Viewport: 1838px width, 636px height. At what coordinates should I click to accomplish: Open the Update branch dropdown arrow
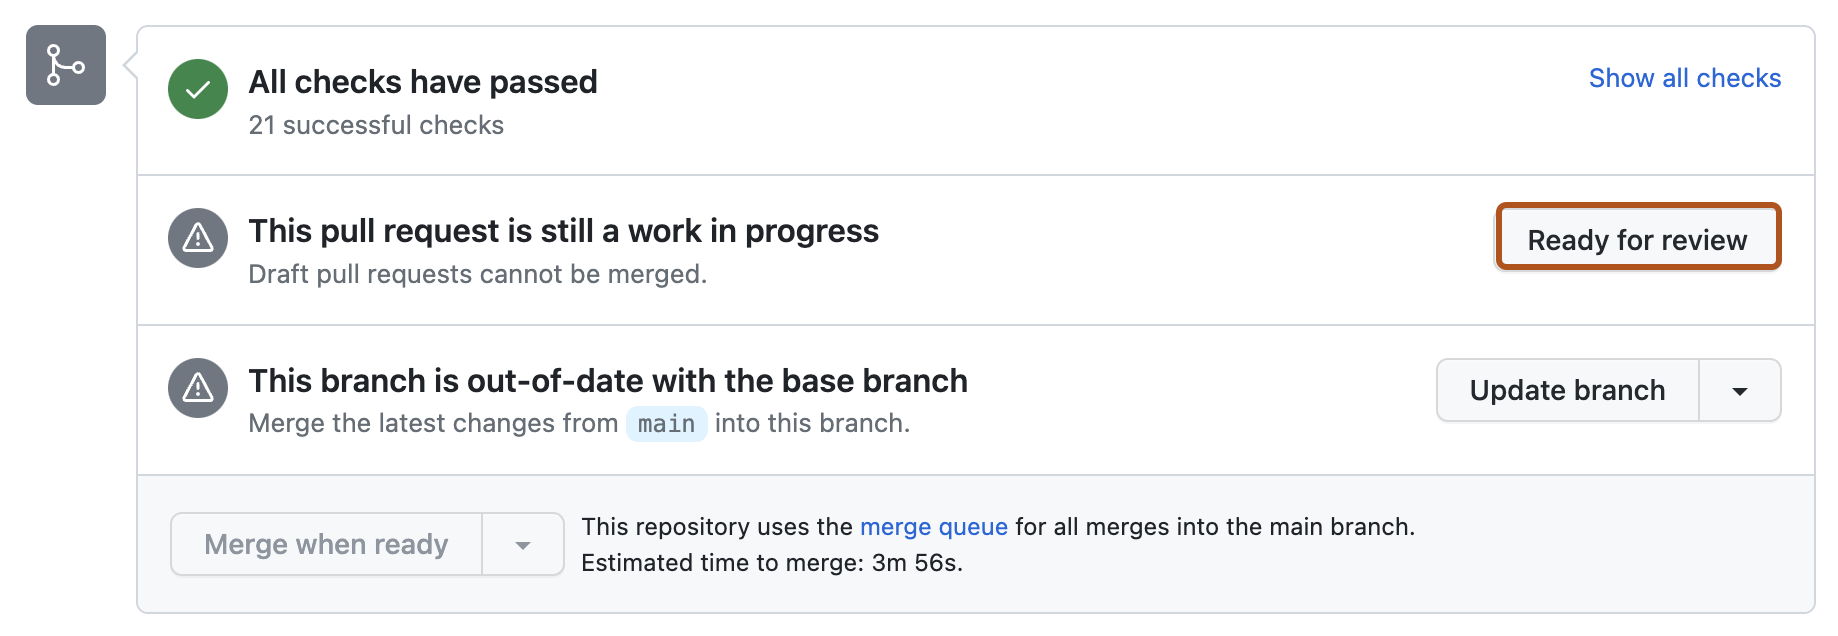pyautogui.click(x=1739, y=390)
